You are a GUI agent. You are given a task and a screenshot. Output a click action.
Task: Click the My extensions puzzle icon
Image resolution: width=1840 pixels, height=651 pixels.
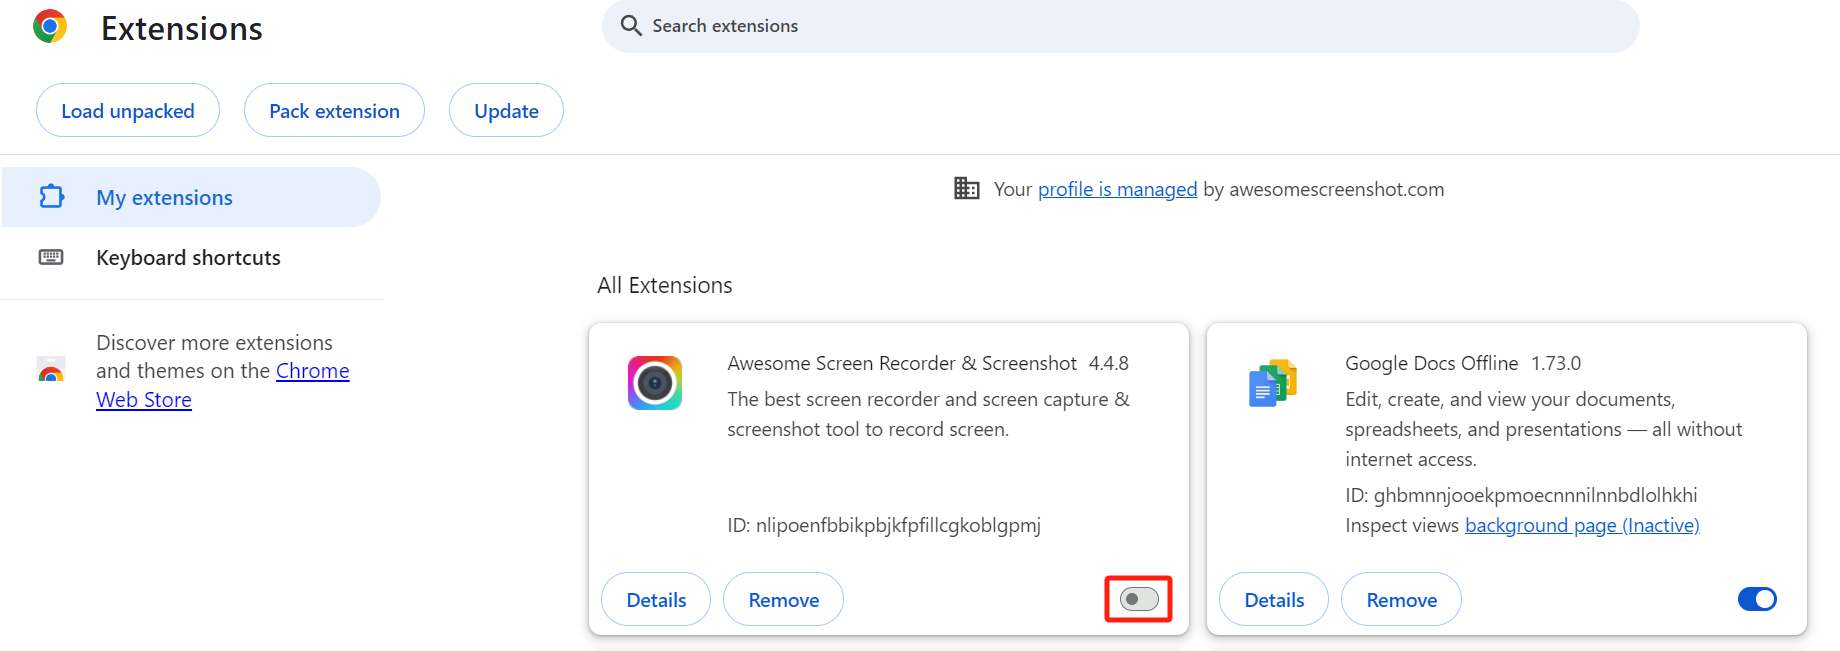click(x=52, y=197)
